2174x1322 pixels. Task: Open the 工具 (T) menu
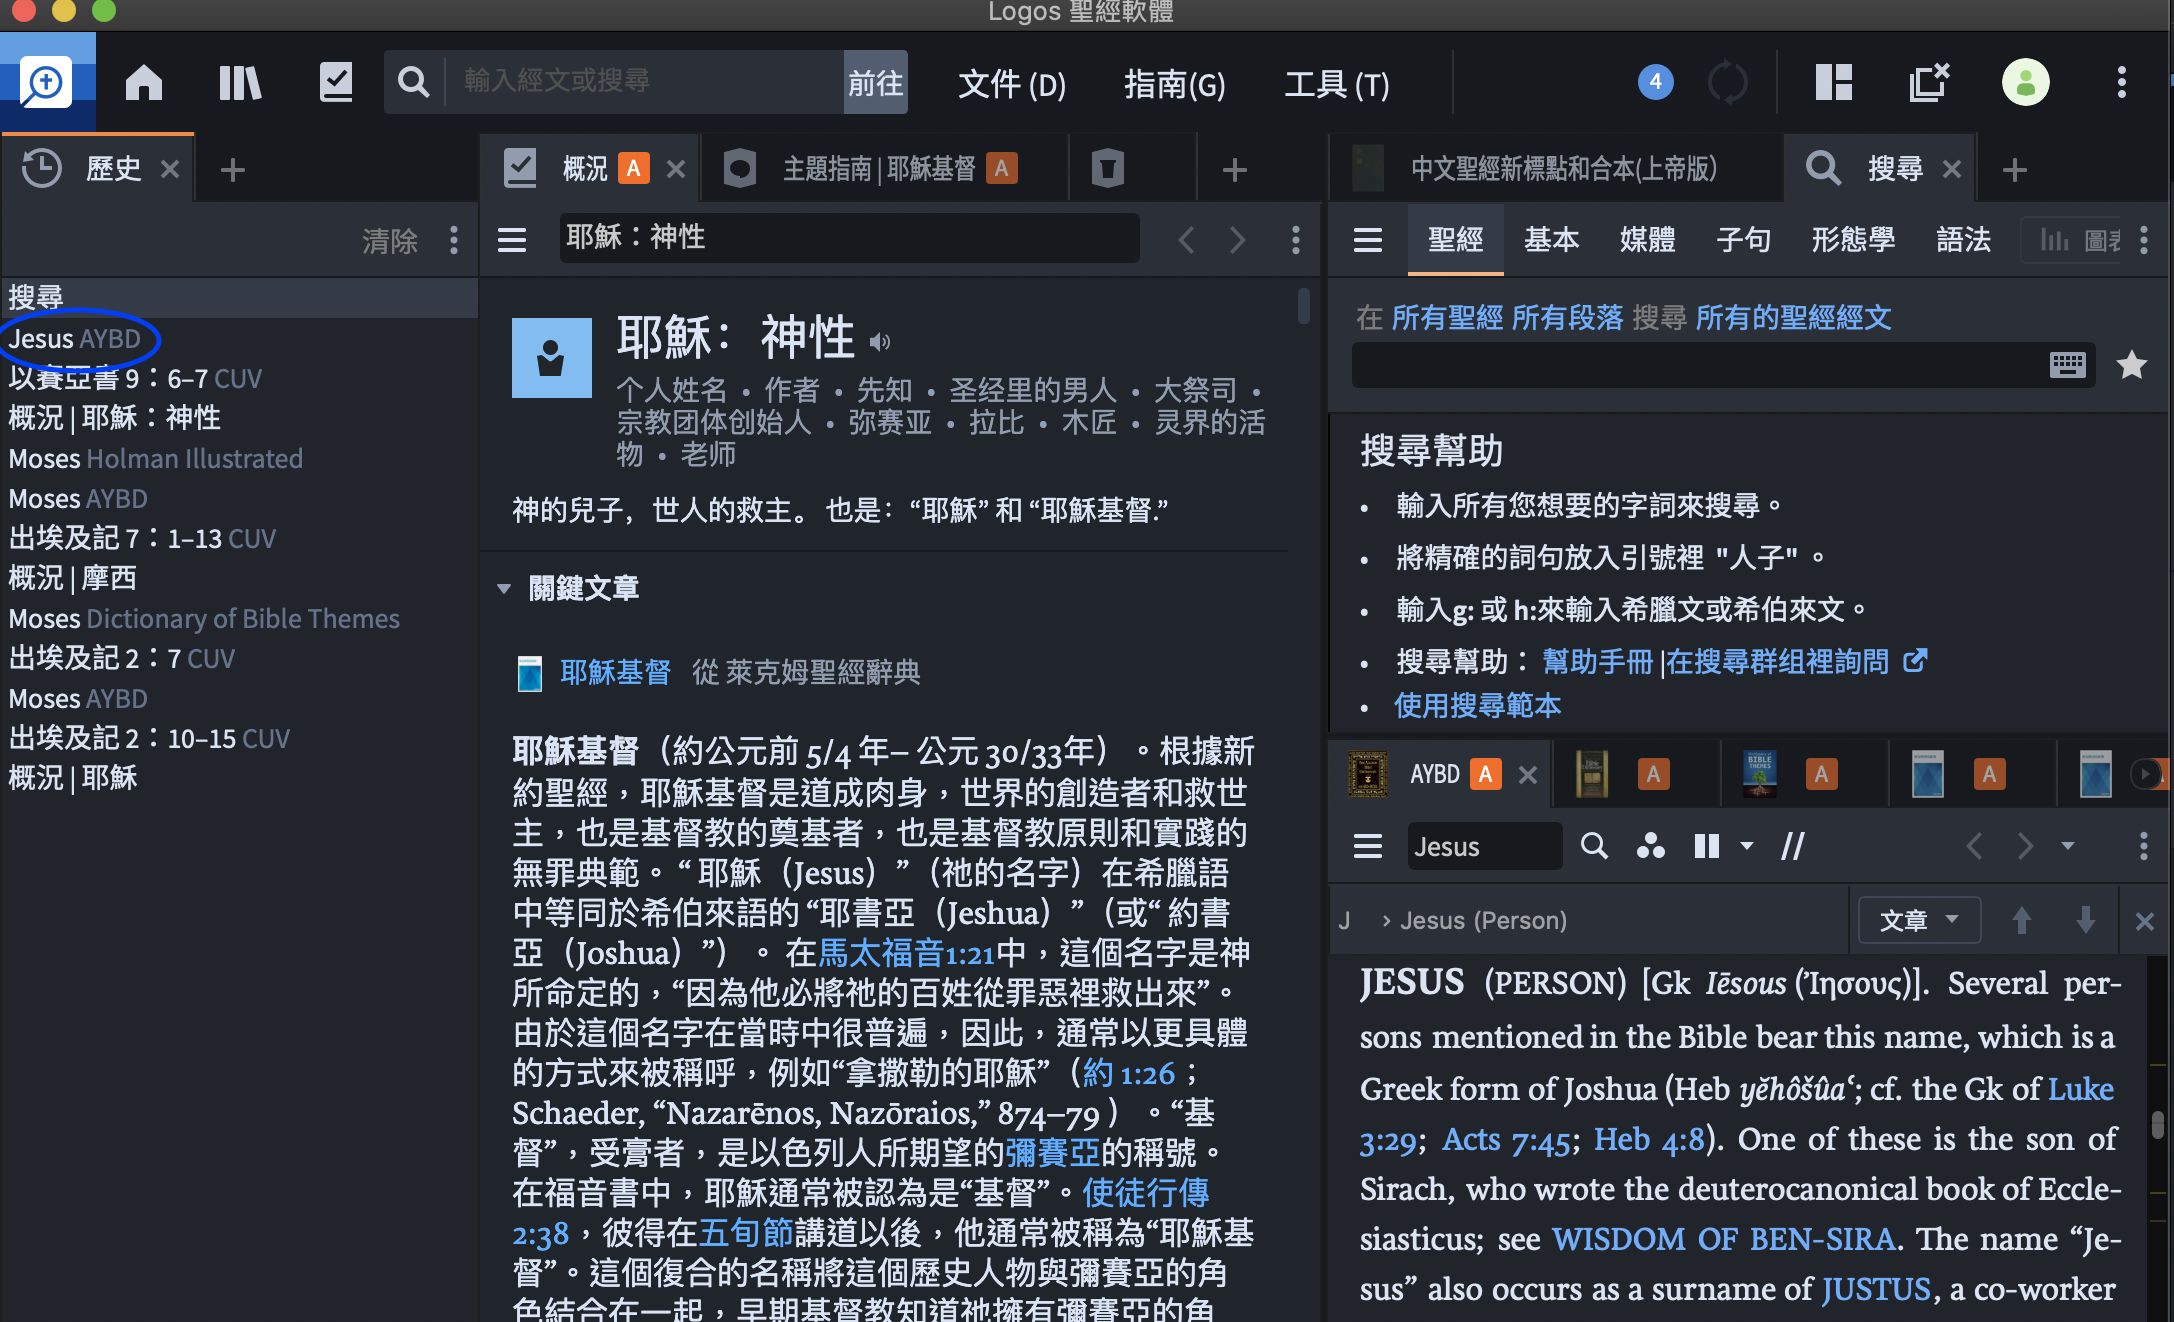point(1337,85)
